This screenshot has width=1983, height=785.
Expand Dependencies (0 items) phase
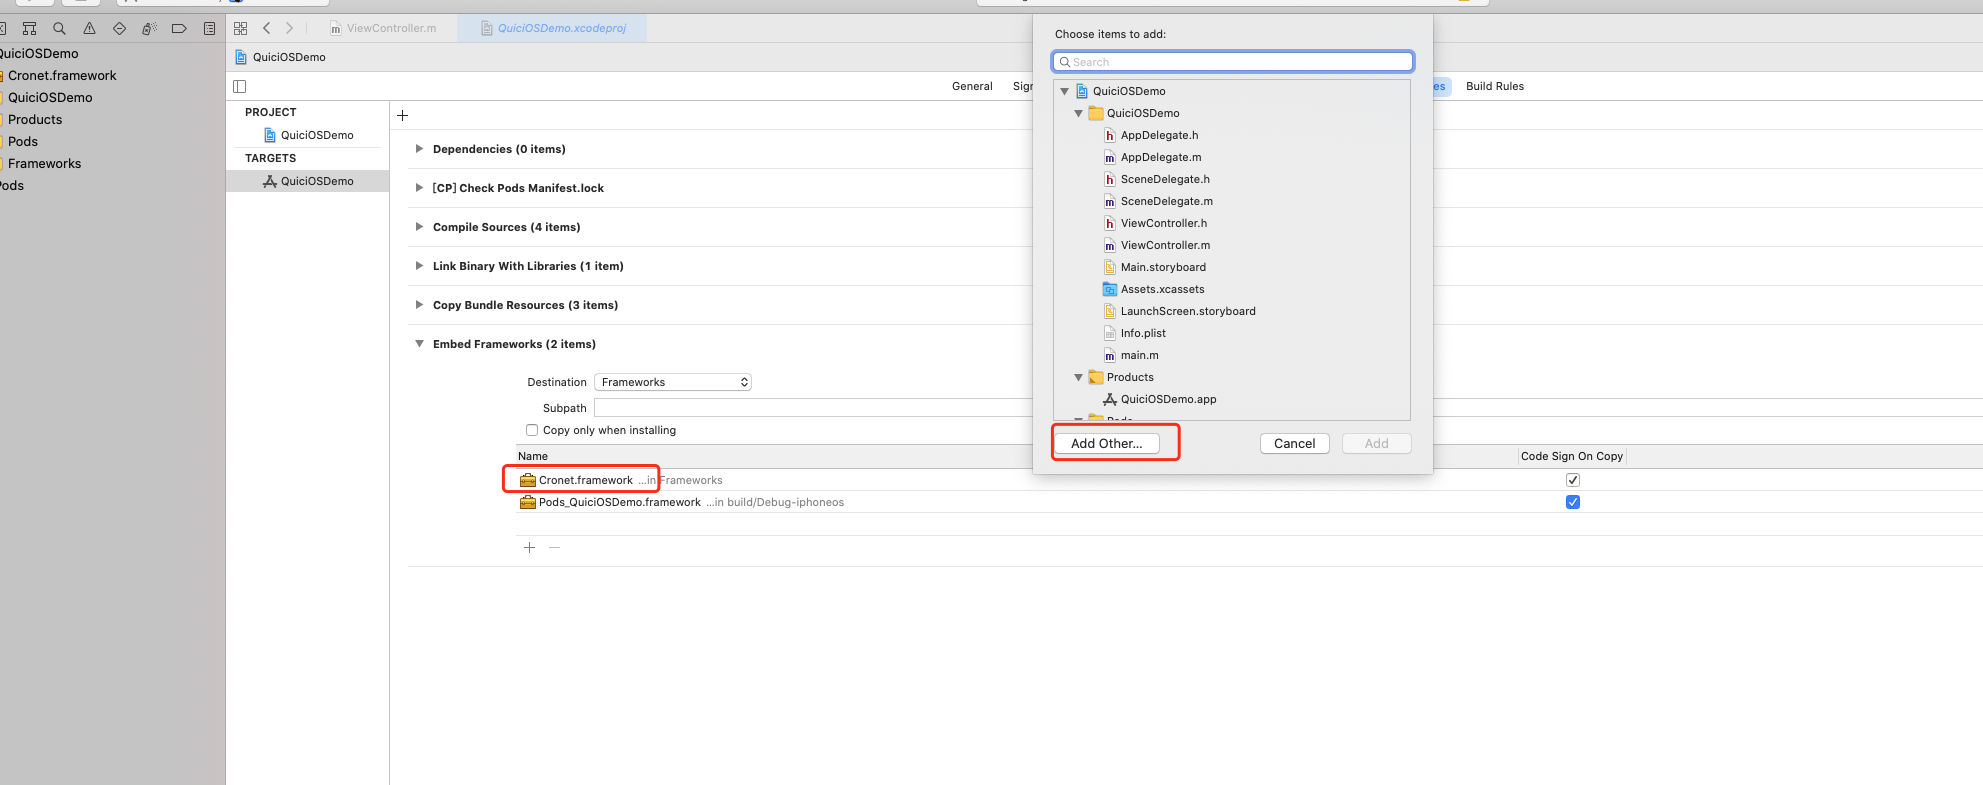(x=419, y=149)
